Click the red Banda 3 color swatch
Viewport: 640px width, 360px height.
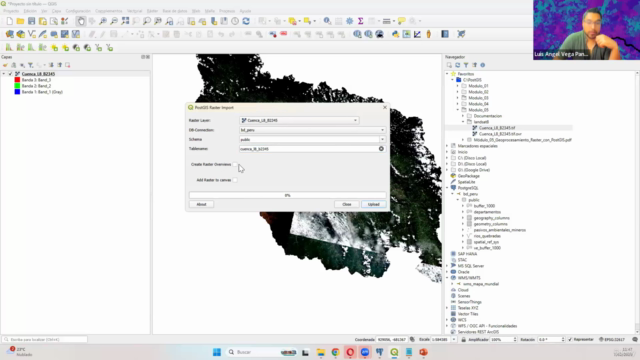click(17, 80)
